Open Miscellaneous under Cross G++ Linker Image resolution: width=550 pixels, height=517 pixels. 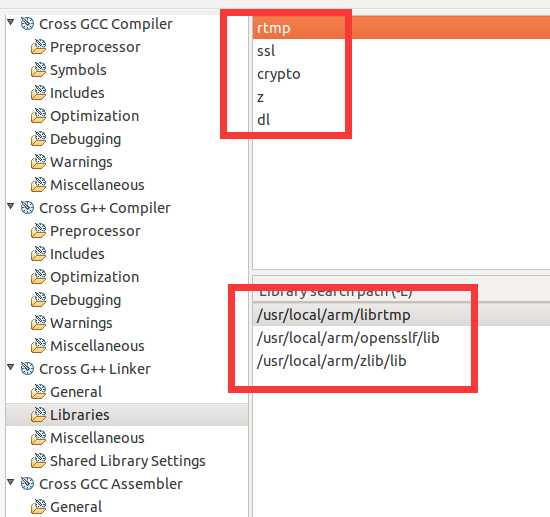click(97, 438)
